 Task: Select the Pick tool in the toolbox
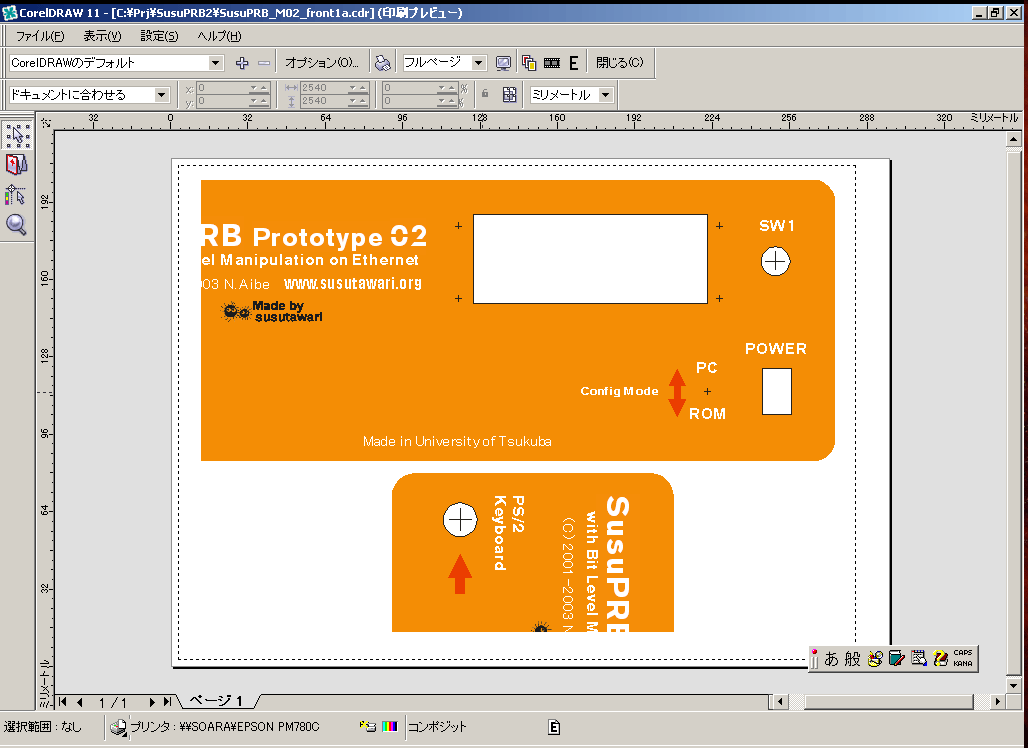16,135
